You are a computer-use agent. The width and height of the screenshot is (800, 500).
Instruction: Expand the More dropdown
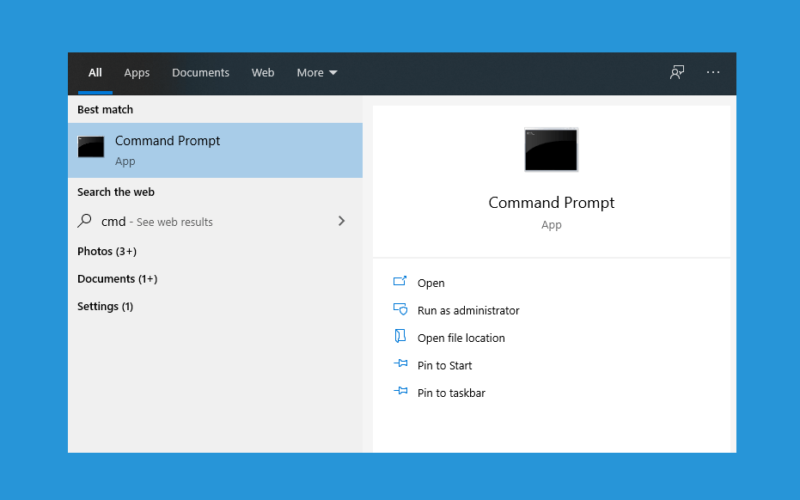pyautogui.click(x=317, y=72)
